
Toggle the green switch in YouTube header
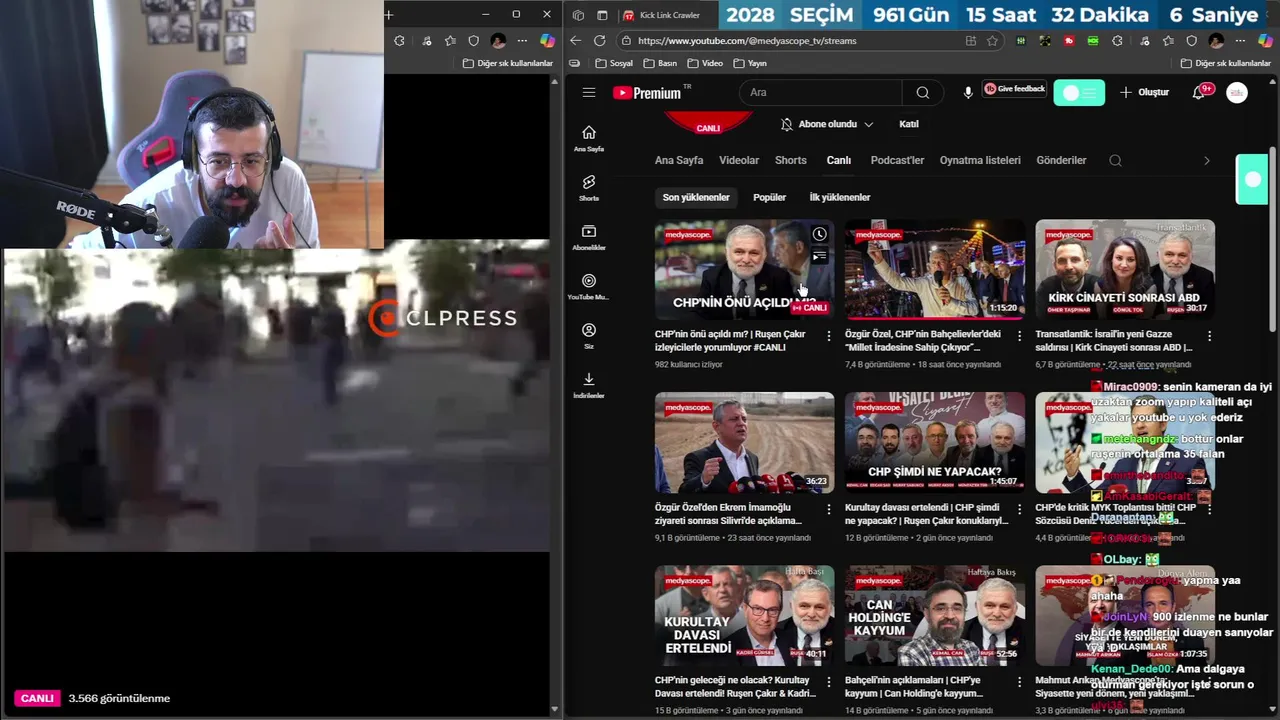[x=1079, y=93]
